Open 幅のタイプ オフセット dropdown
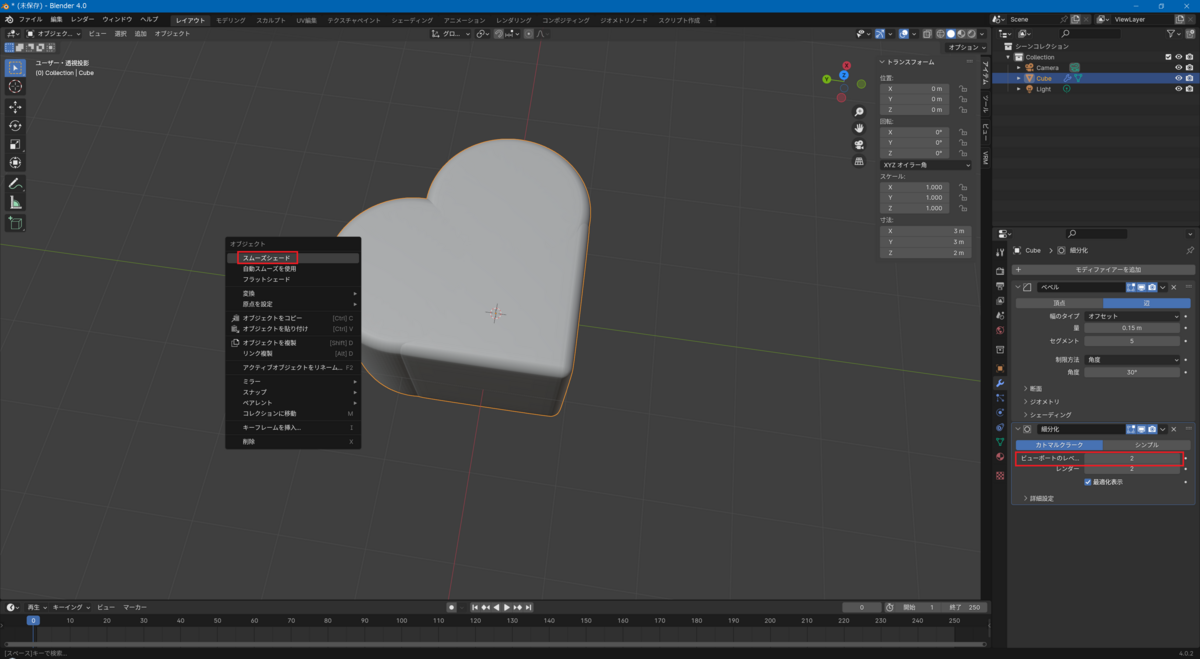Image resolution: width=1200 pixels, height=659 pixels. [x=1133, y=316]
